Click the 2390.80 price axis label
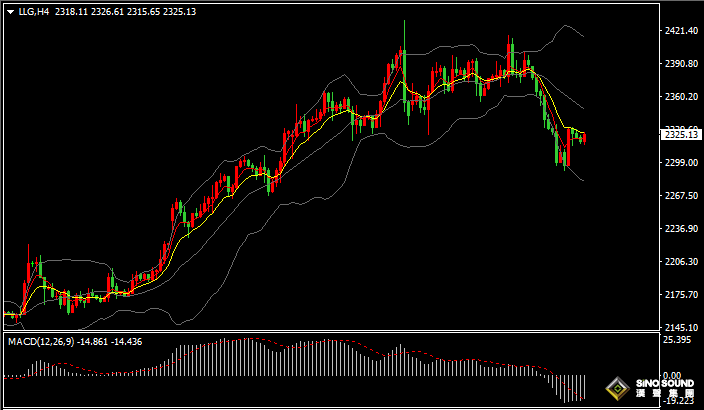The image size is (704, 410). point(680,64)
